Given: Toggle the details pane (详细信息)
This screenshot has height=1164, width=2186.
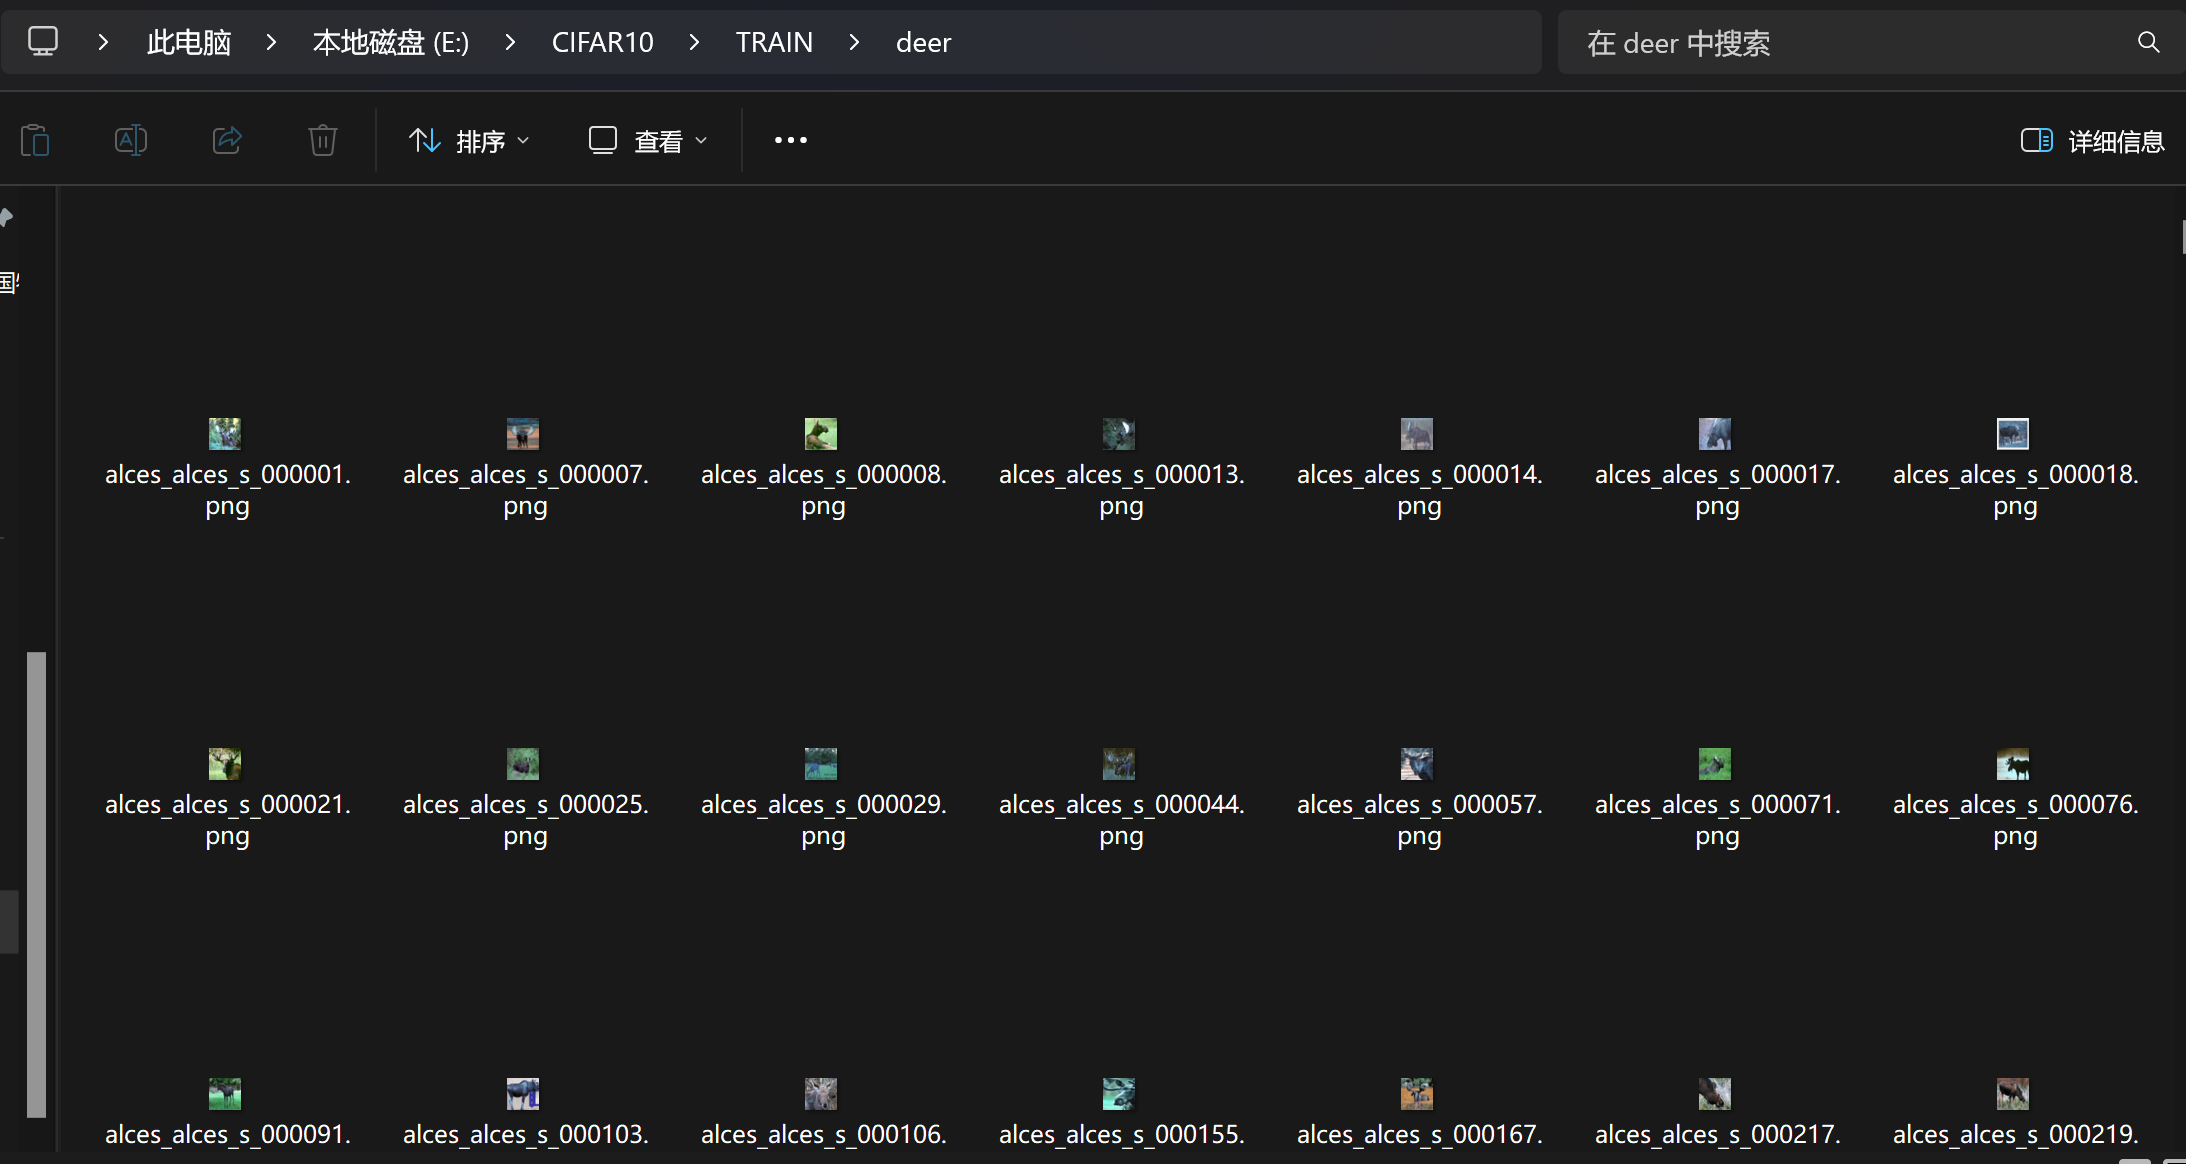Looking at the screenshot, I should point(2092,141).
